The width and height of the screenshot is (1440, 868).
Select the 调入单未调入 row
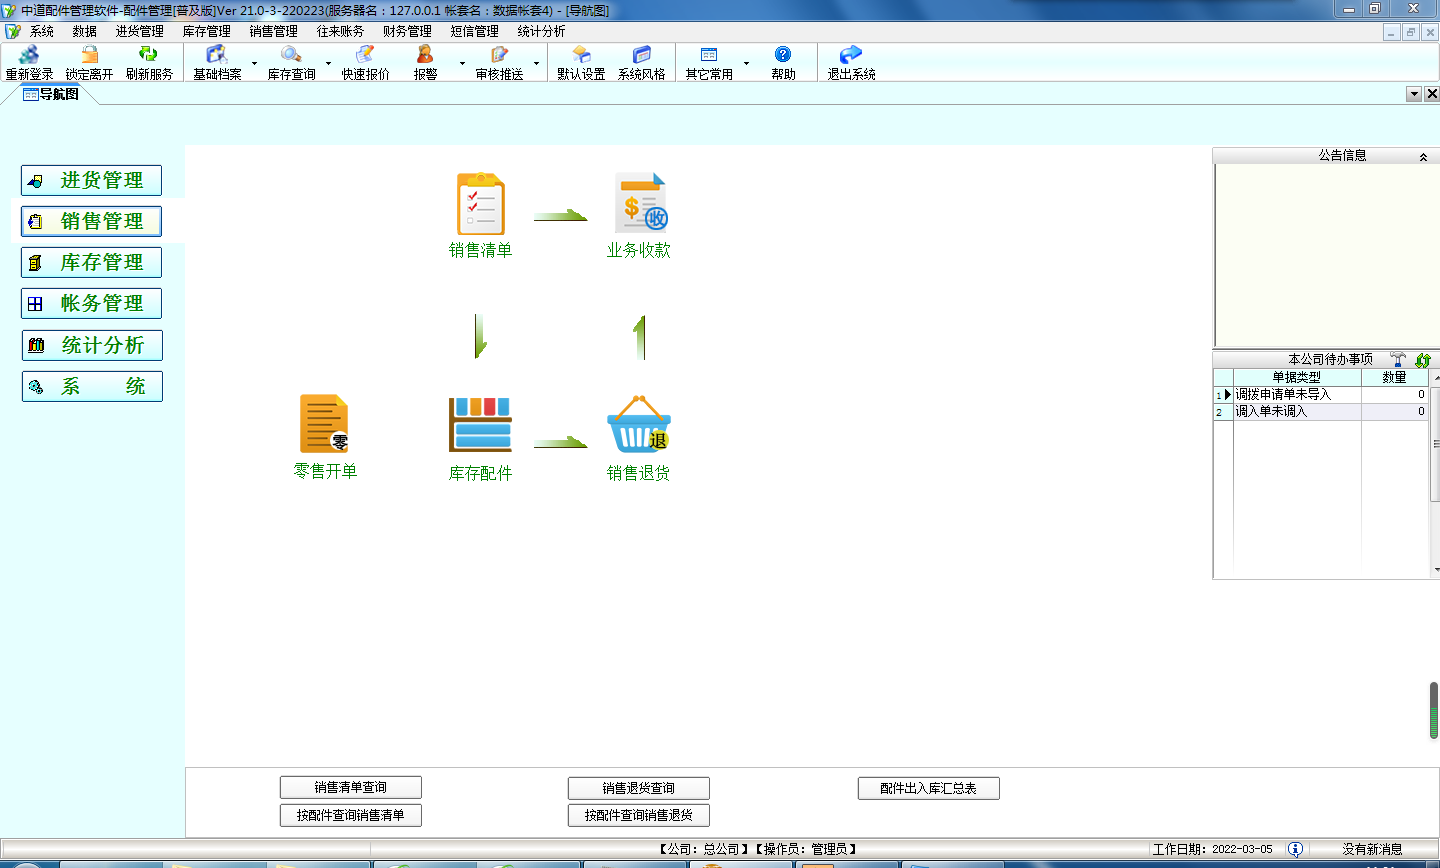coord(1296,412)
